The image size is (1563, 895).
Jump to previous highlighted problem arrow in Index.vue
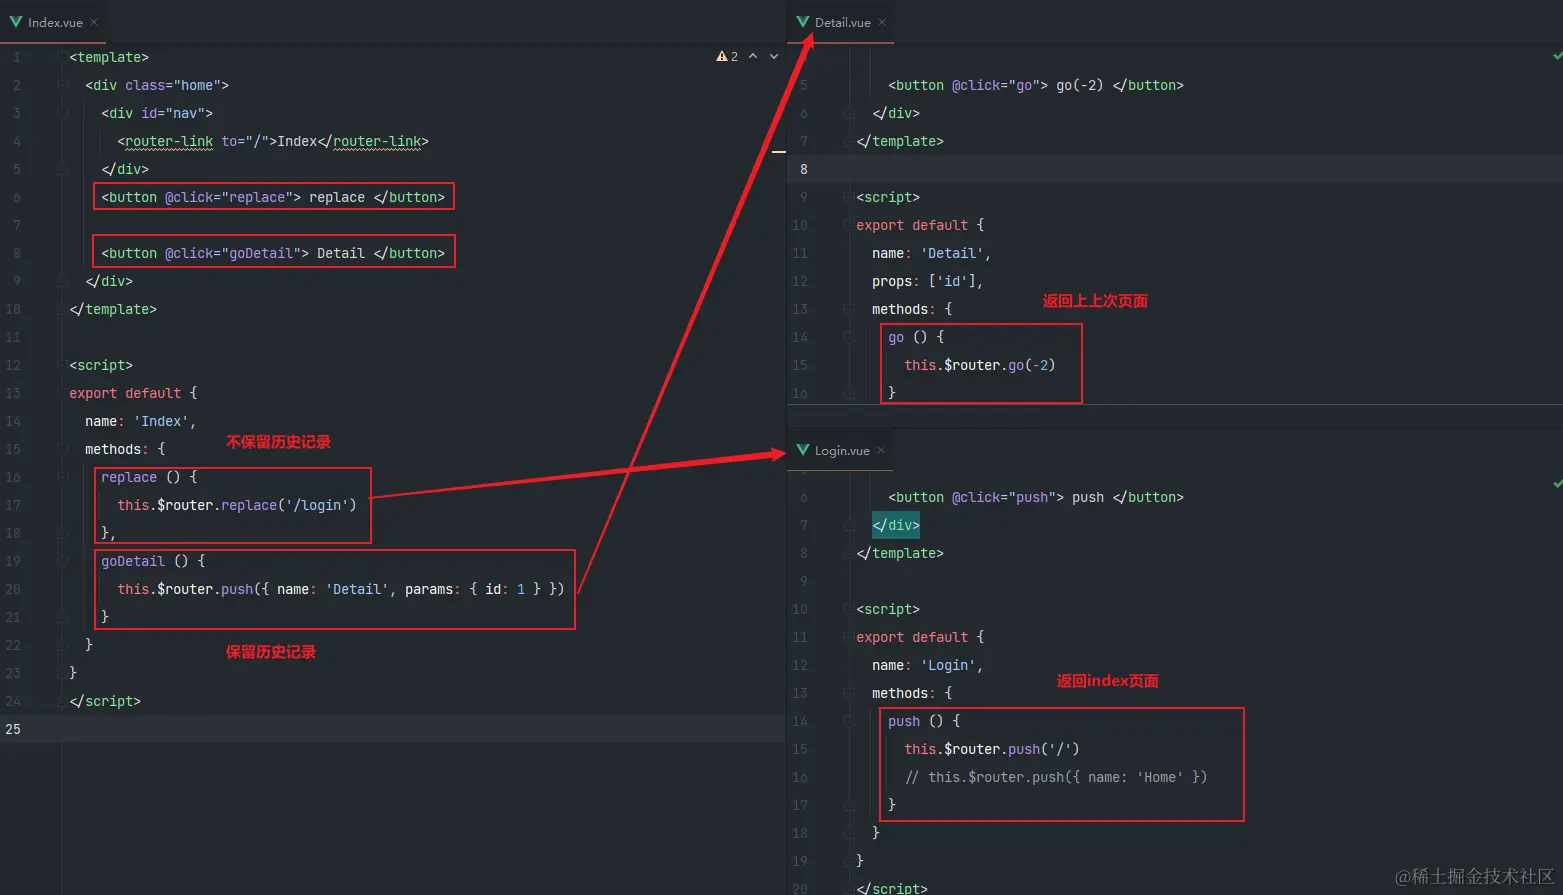tap(753, 57)
